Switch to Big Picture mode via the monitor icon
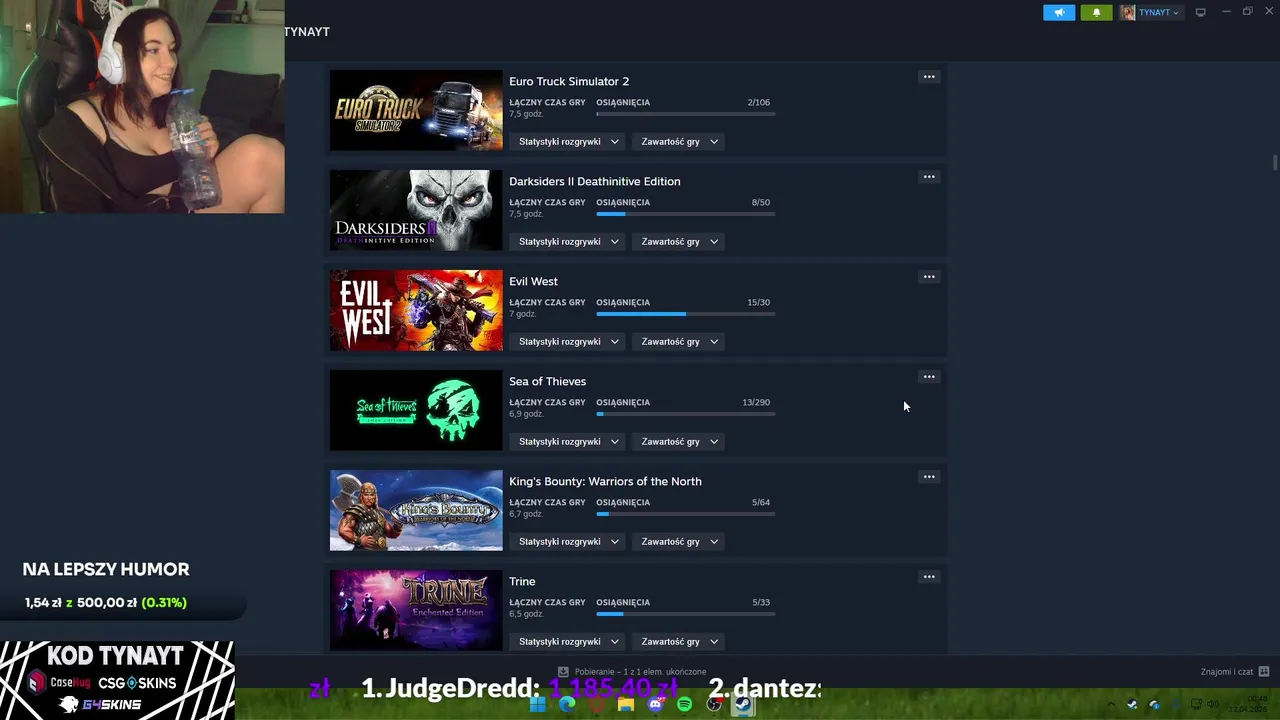Viewport: 1280px width, 720px height. coord(1201,12)
